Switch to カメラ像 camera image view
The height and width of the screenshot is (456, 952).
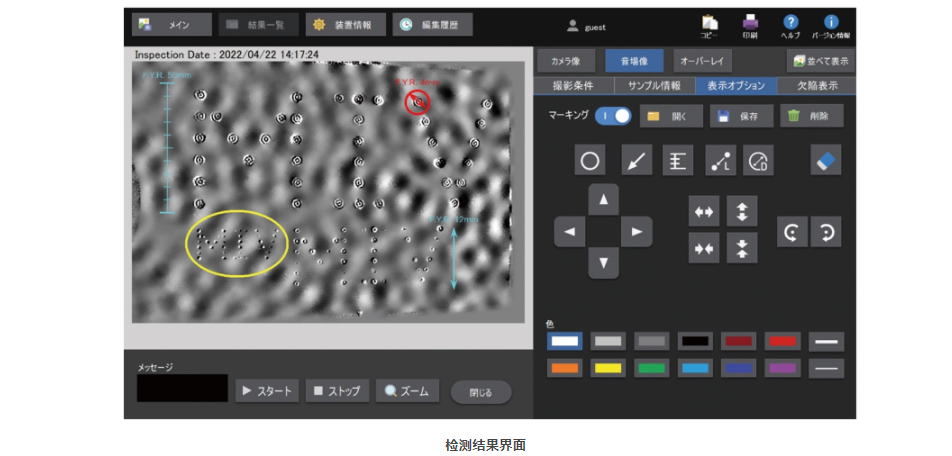point(567,61)
